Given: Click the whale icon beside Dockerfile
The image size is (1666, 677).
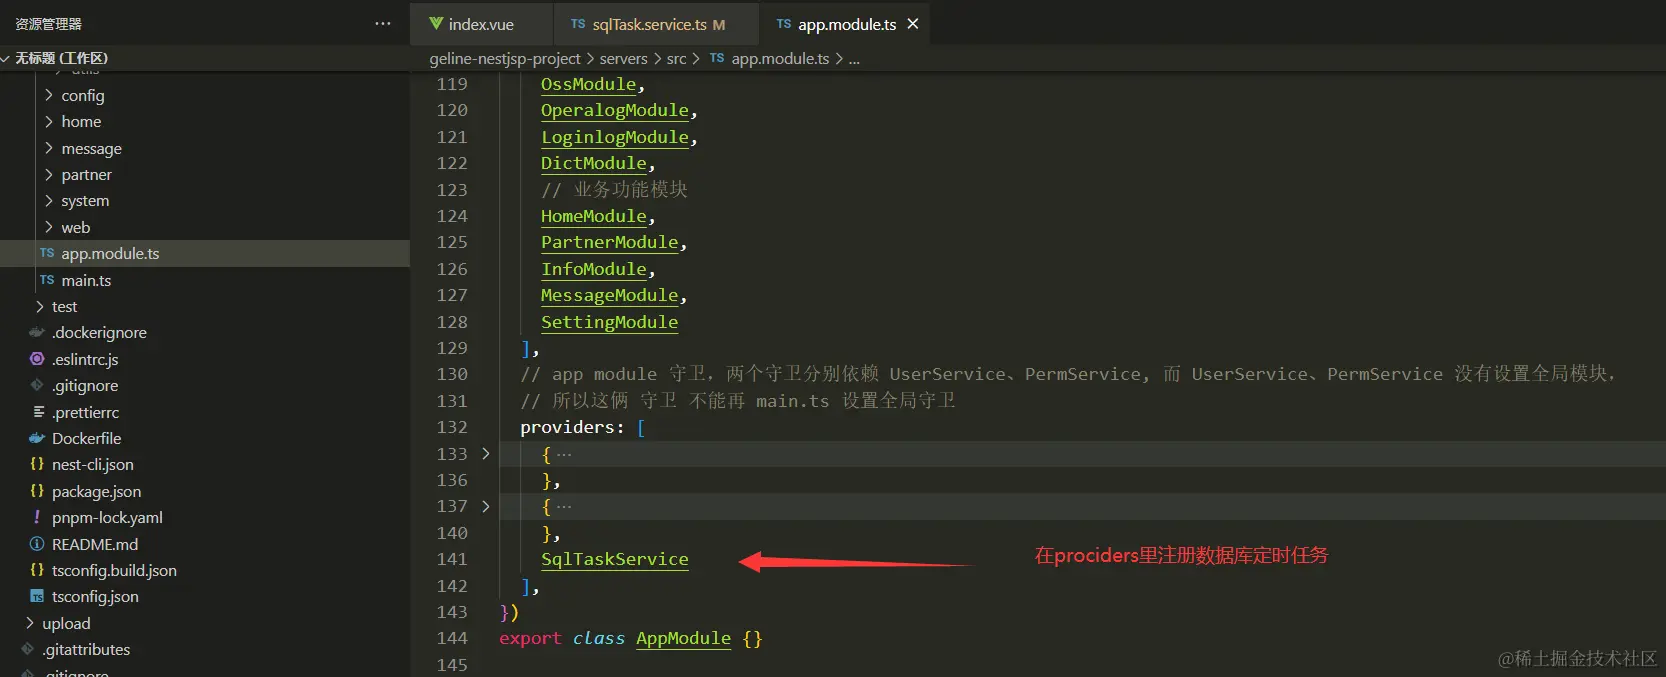Looking at the screenshot, I should click(x=37, y=438).
